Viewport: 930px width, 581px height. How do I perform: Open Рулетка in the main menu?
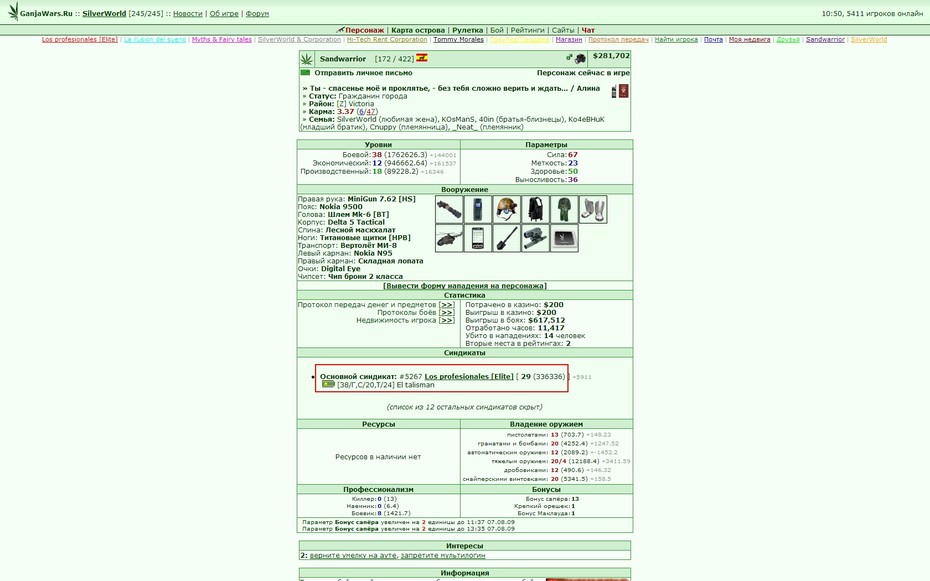click(467, 30)
